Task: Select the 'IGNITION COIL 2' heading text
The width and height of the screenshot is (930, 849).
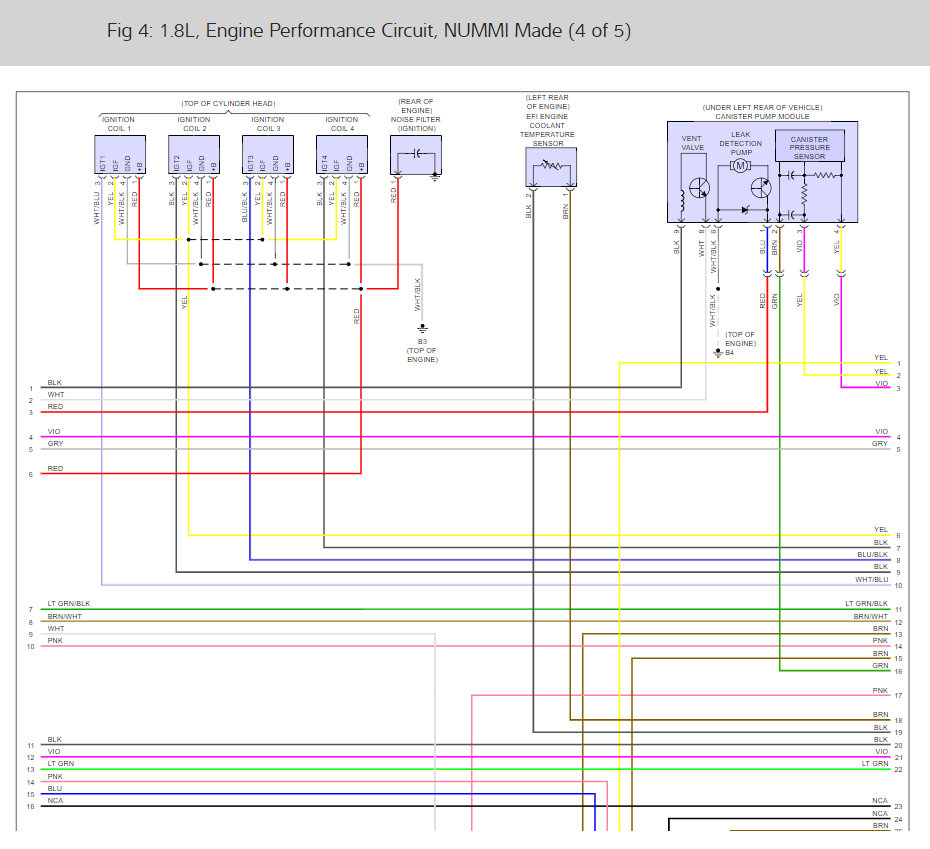Action: tap(194, 124)
